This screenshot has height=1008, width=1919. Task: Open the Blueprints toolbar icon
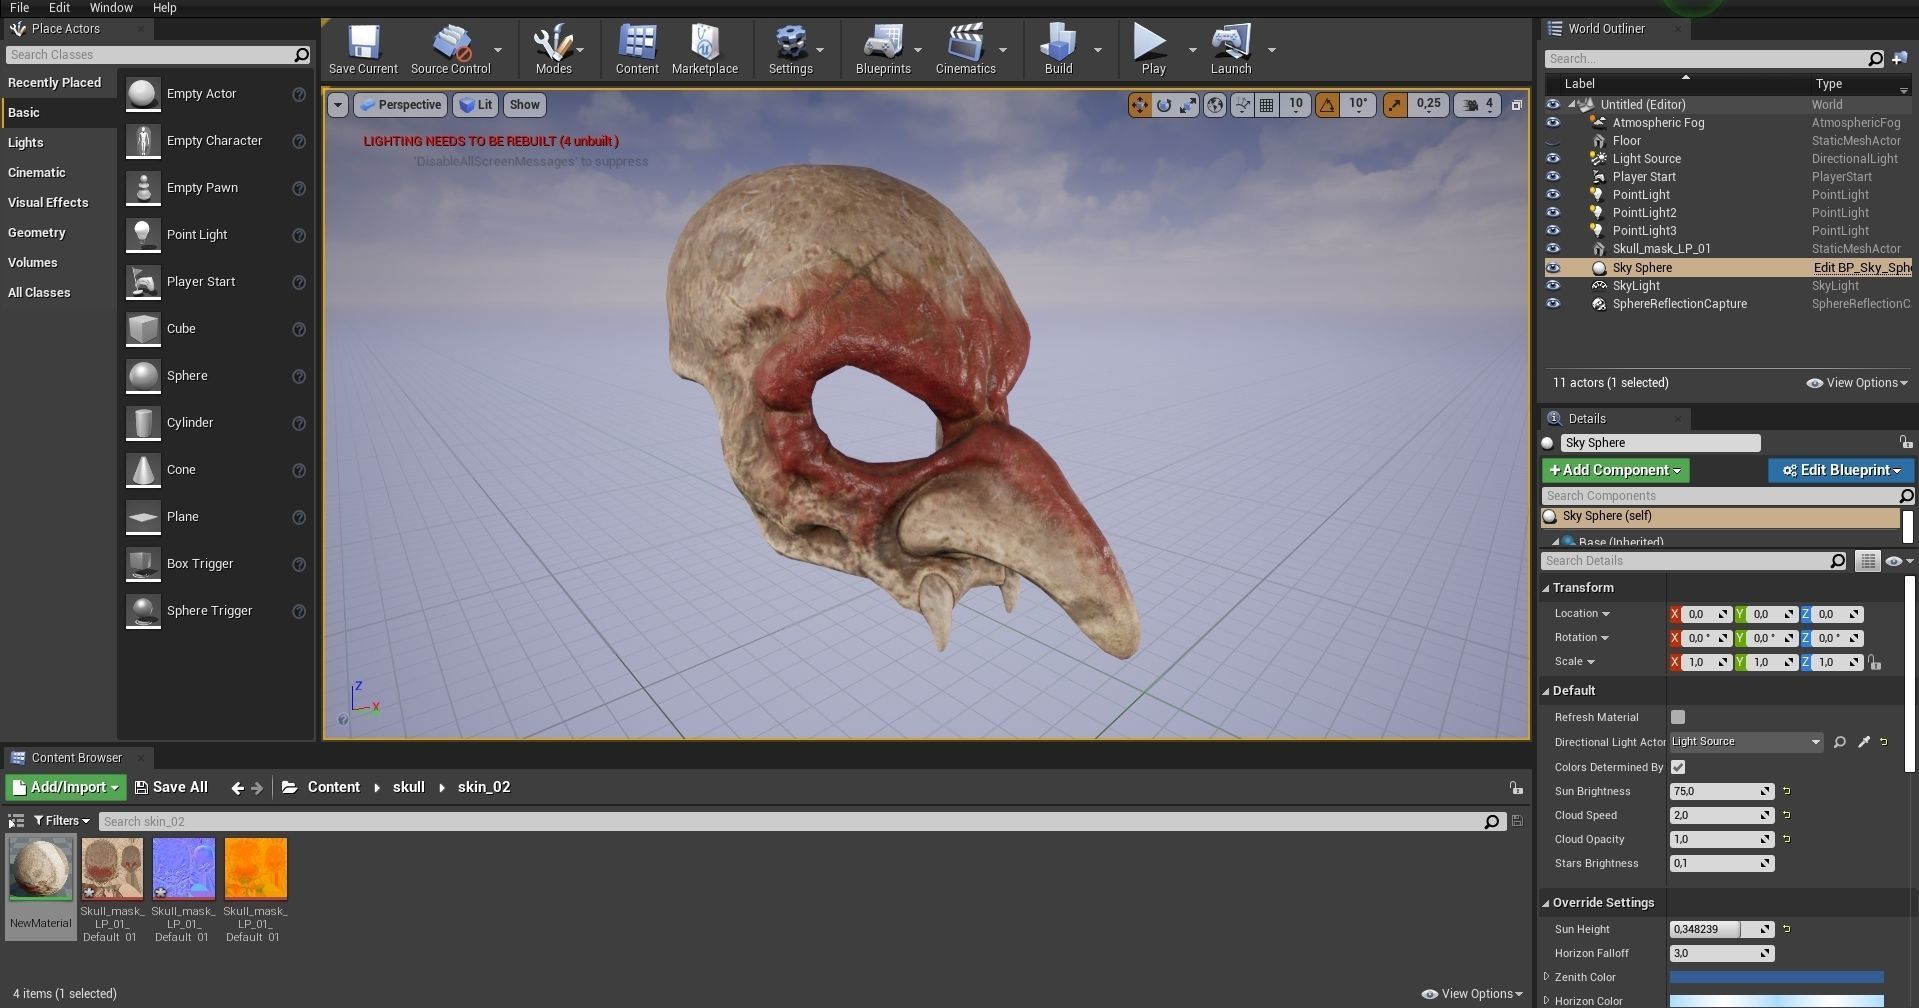pyautogui.click(x=883, y=49)
